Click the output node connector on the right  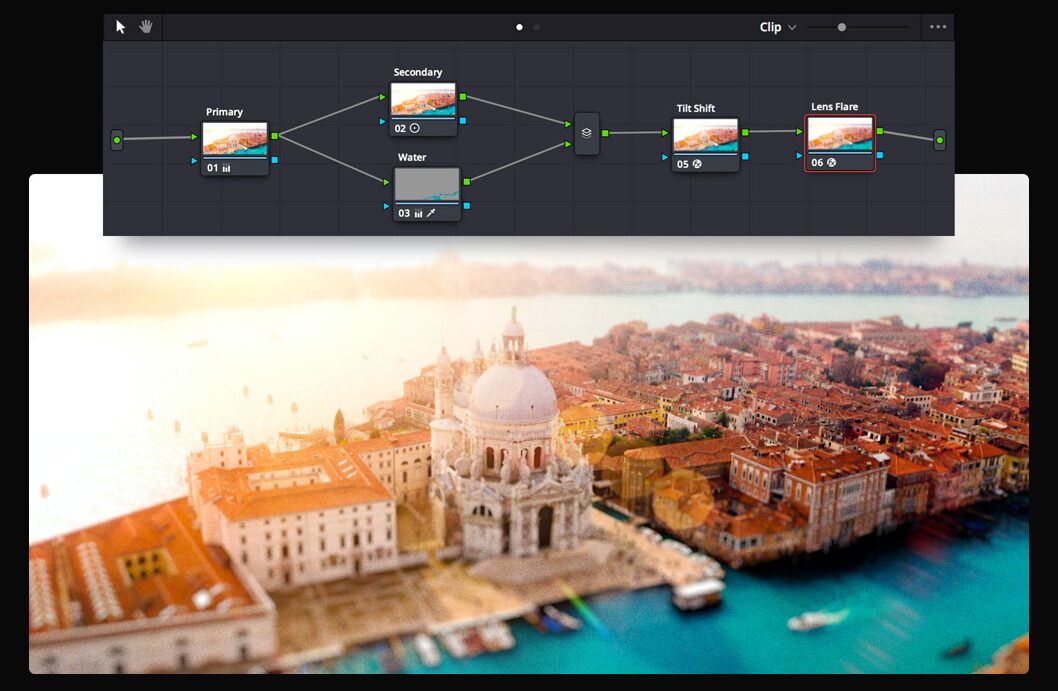click(939, 140)
